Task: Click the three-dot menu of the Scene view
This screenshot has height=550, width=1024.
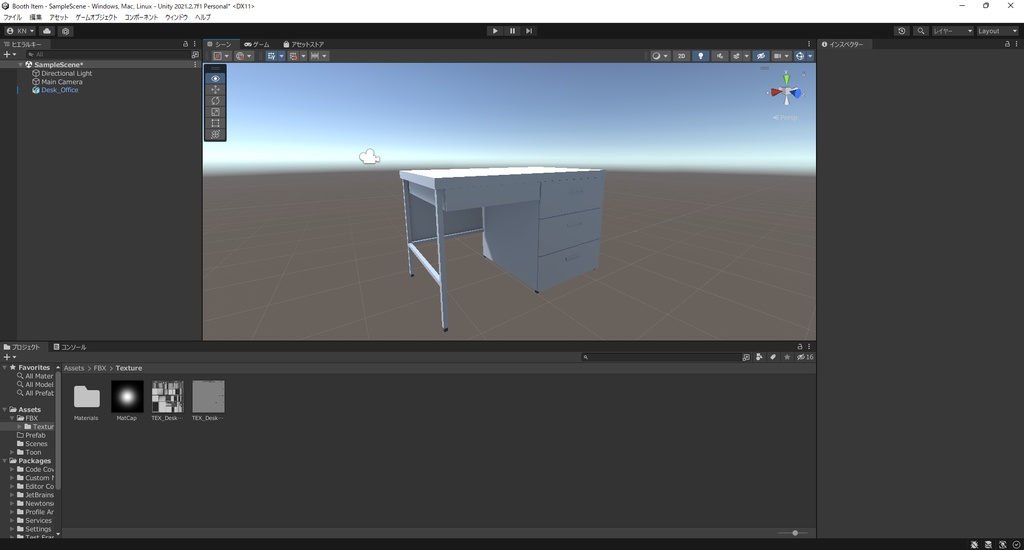Action: pyautogui.click(x=808, y=44)
